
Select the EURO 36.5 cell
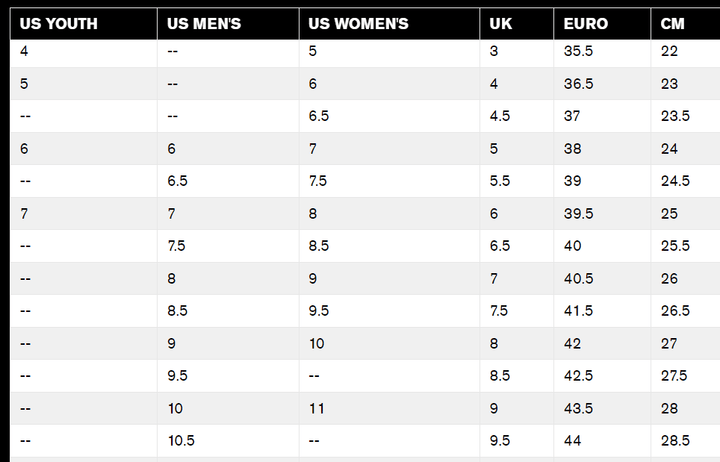click(578, 84)
